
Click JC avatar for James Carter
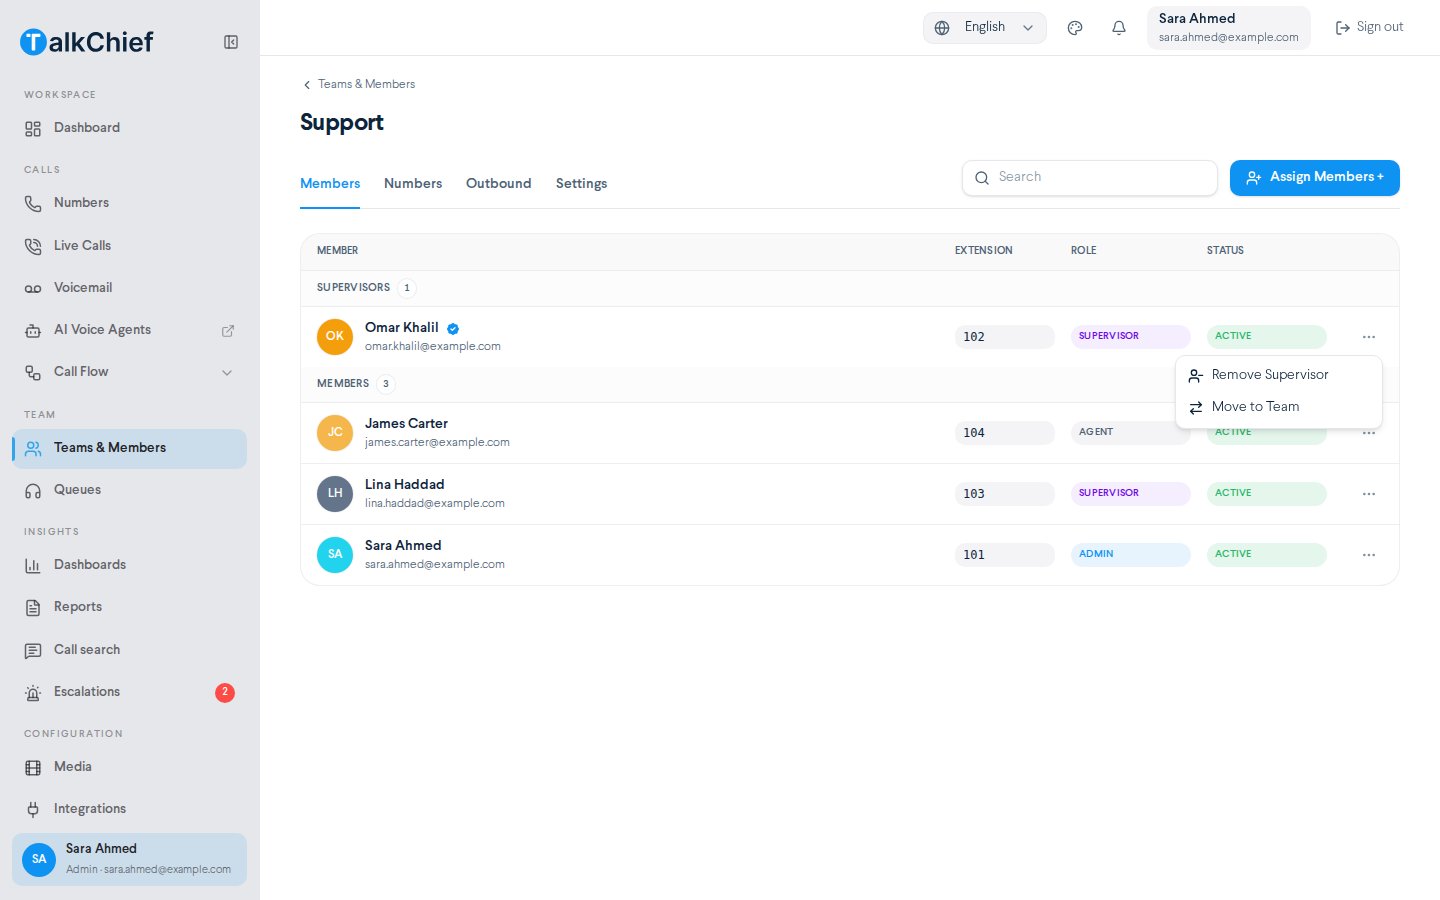(335, 433)
